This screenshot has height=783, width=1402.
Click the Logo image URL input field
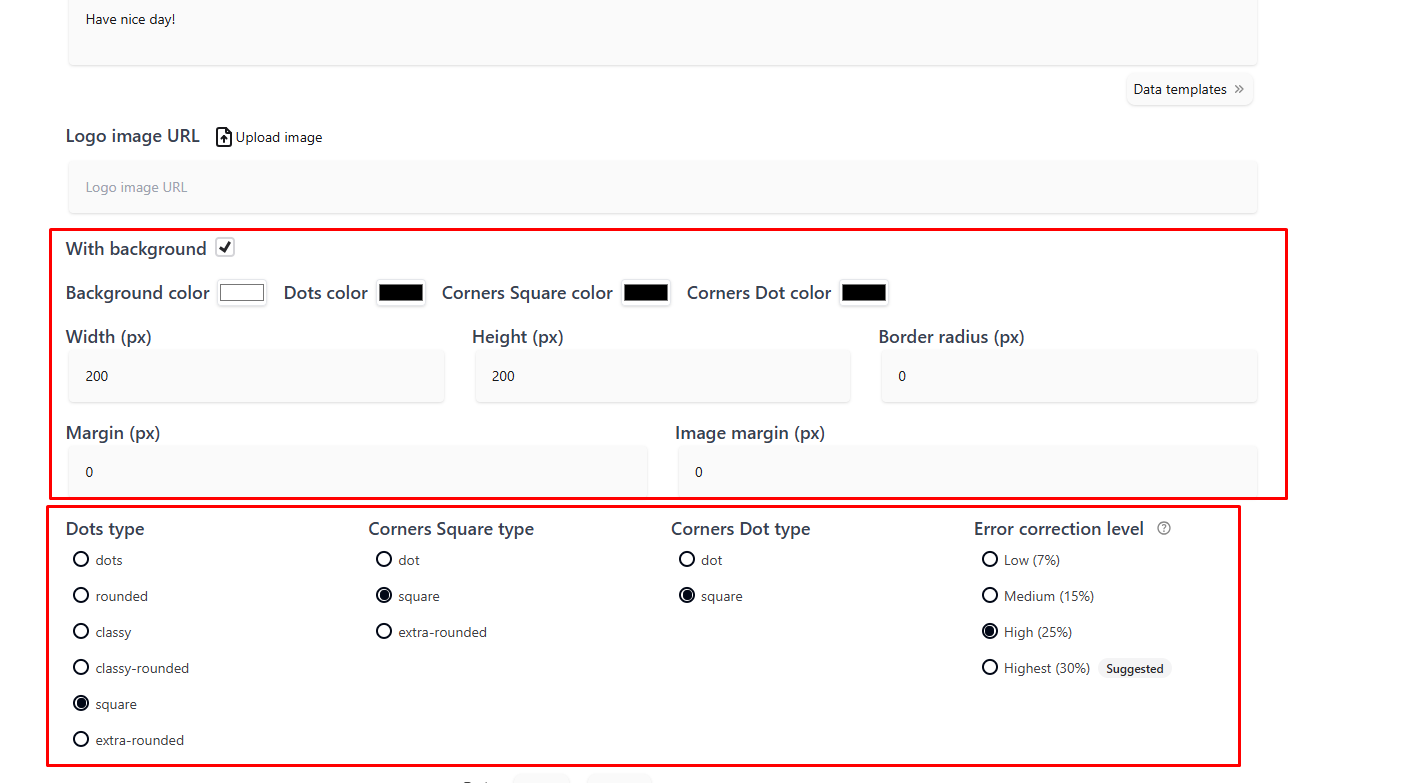click(x=662, y=186)
